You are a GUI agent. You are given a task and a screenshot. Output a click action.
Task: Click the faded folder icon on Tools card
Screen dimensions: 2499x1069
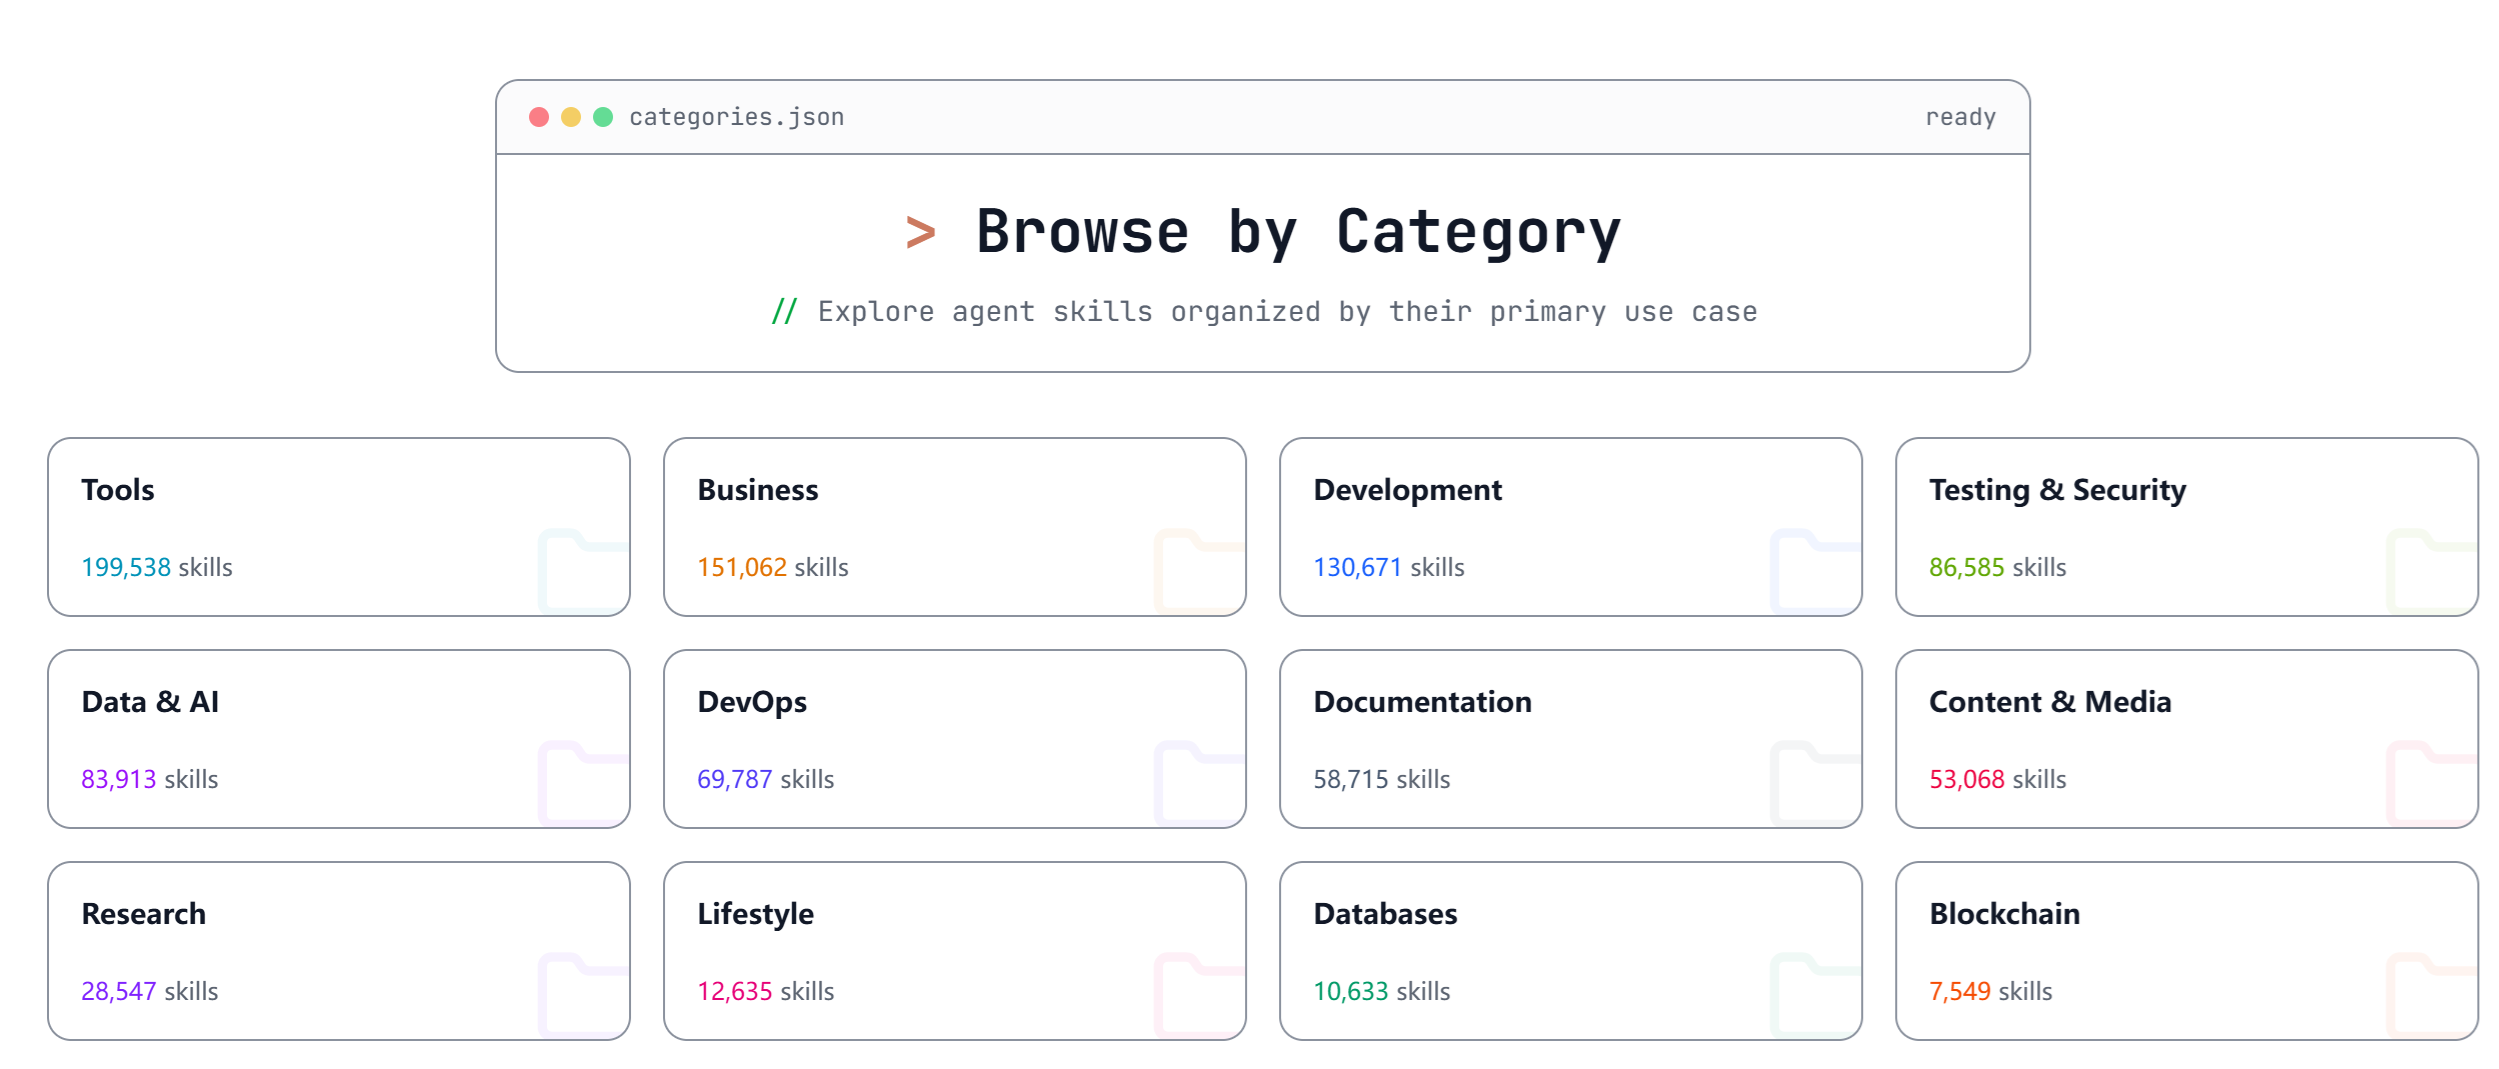pos(584,571)
